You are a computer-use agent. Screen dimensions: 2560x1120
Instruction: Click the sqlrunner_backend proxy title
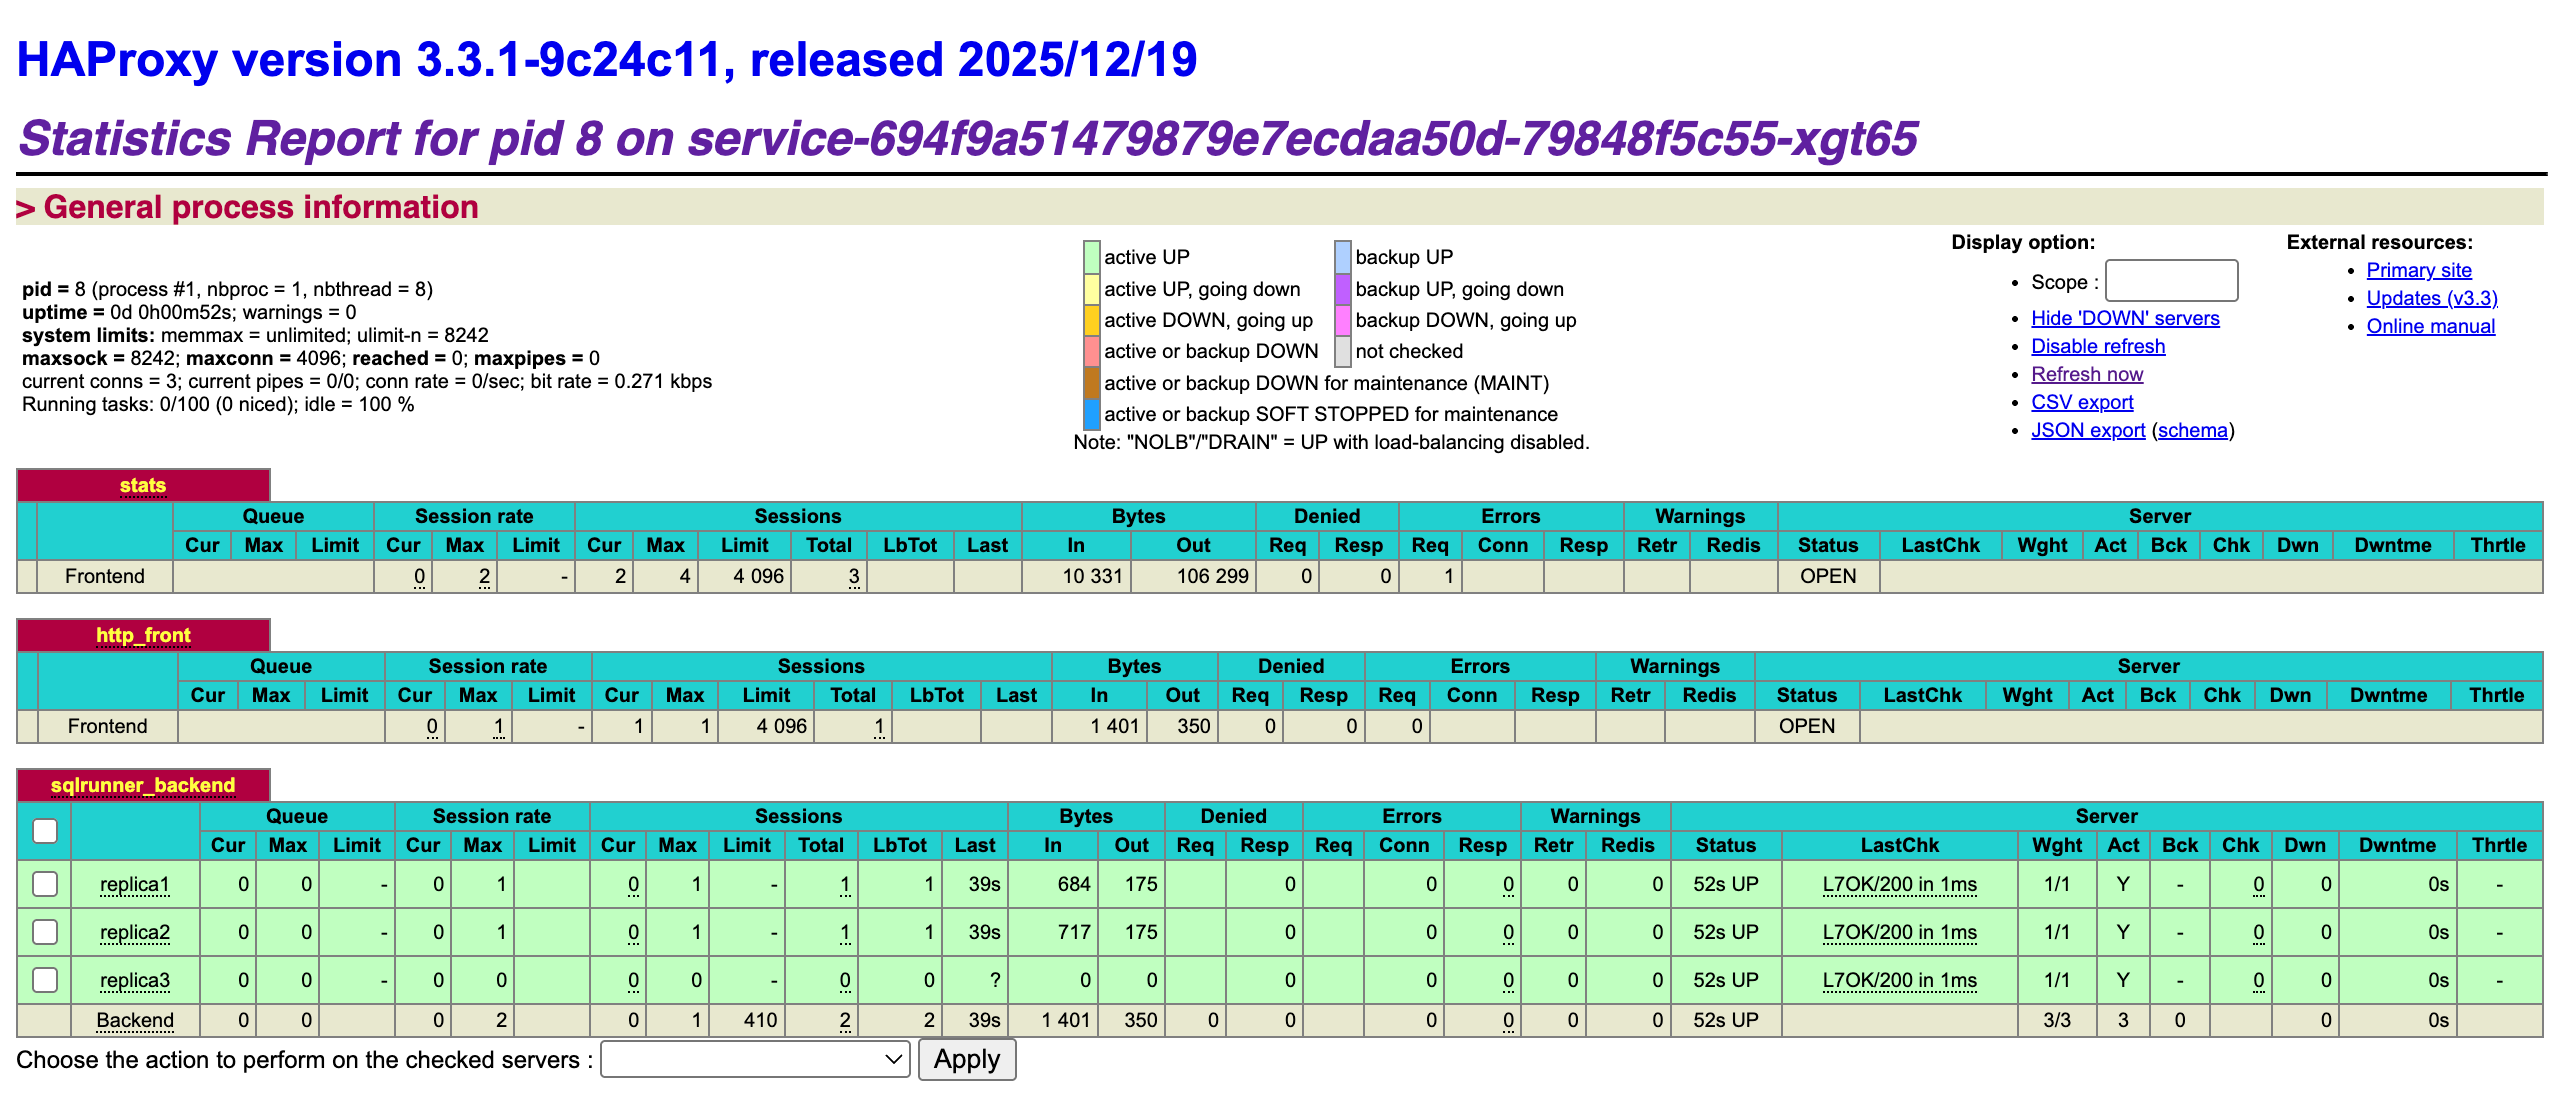(x=143, y=785)
